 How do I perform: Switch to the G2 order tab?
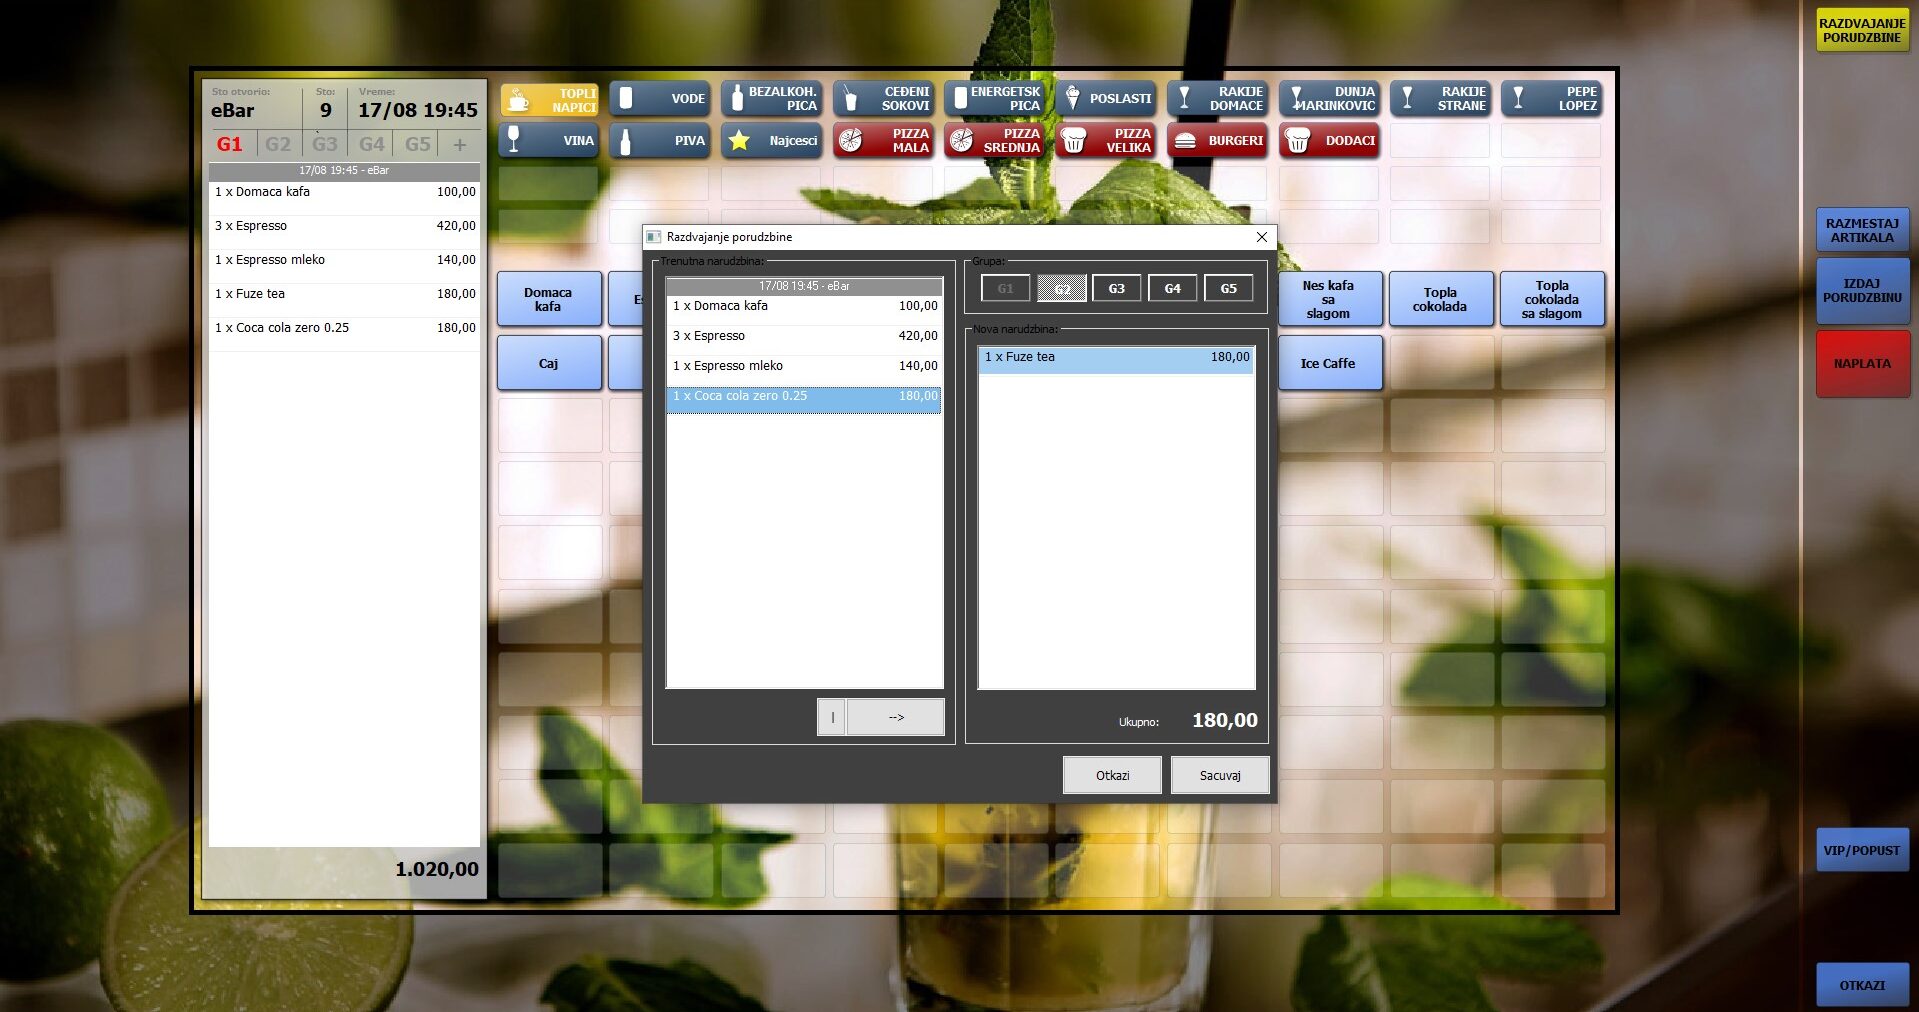click(x=278, y=145)
